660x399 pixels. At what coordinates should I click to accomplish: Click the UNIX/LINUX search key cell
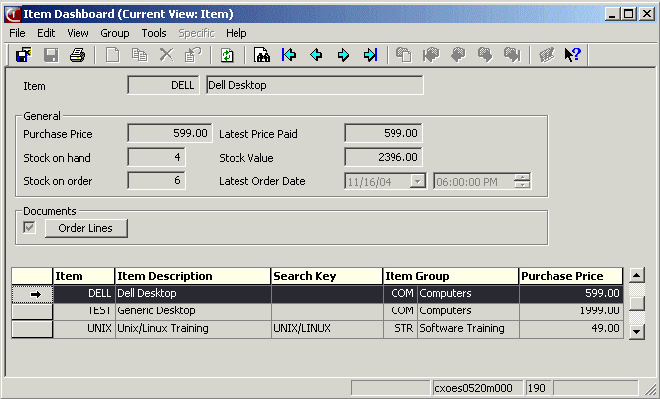327,329
